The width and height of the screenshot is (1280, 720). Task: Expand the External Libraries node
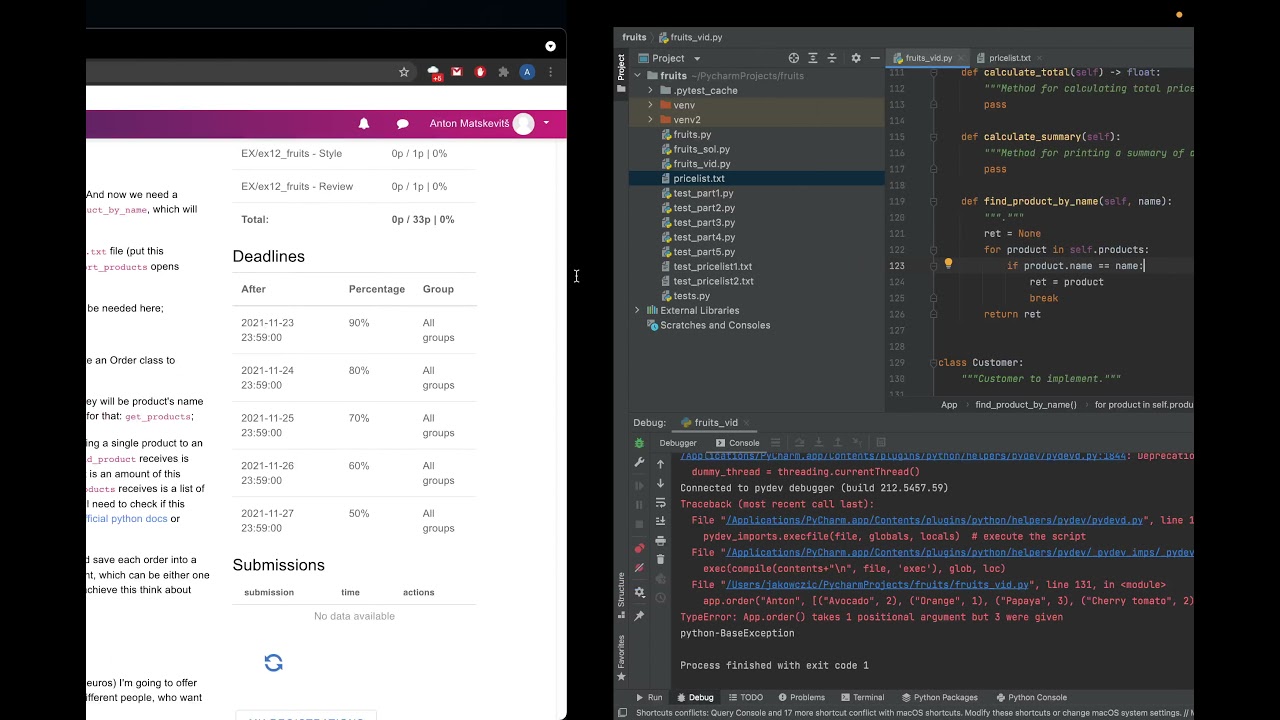tap(637, 310)
